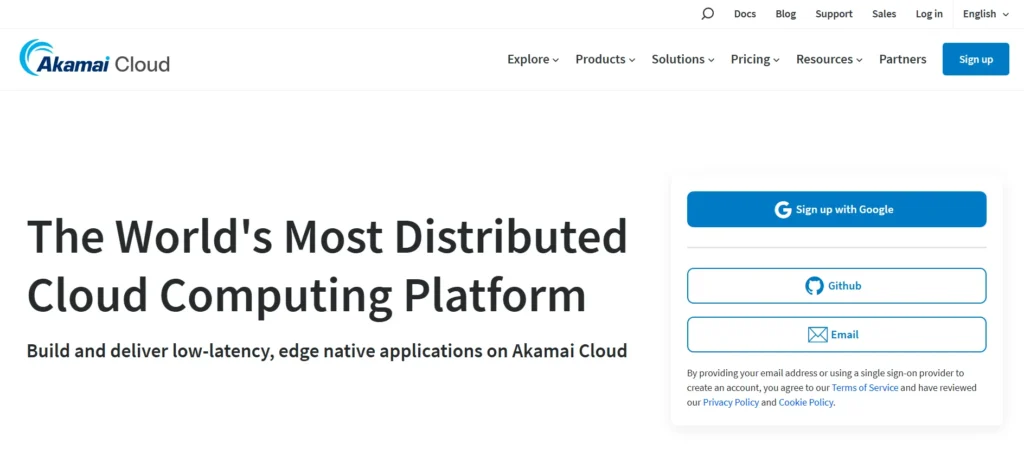The height and width of the screenshot is (469, 1024).
Task: Click the blue Sign up button
Action: (976, 59)
